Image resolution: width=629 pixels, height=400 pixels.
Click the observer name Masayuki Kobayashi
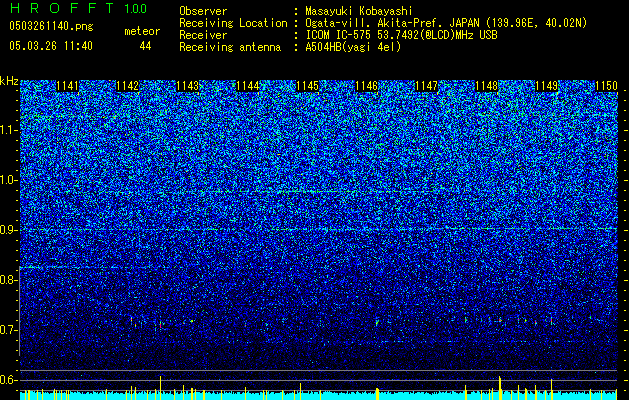click(x=359, y=11)
